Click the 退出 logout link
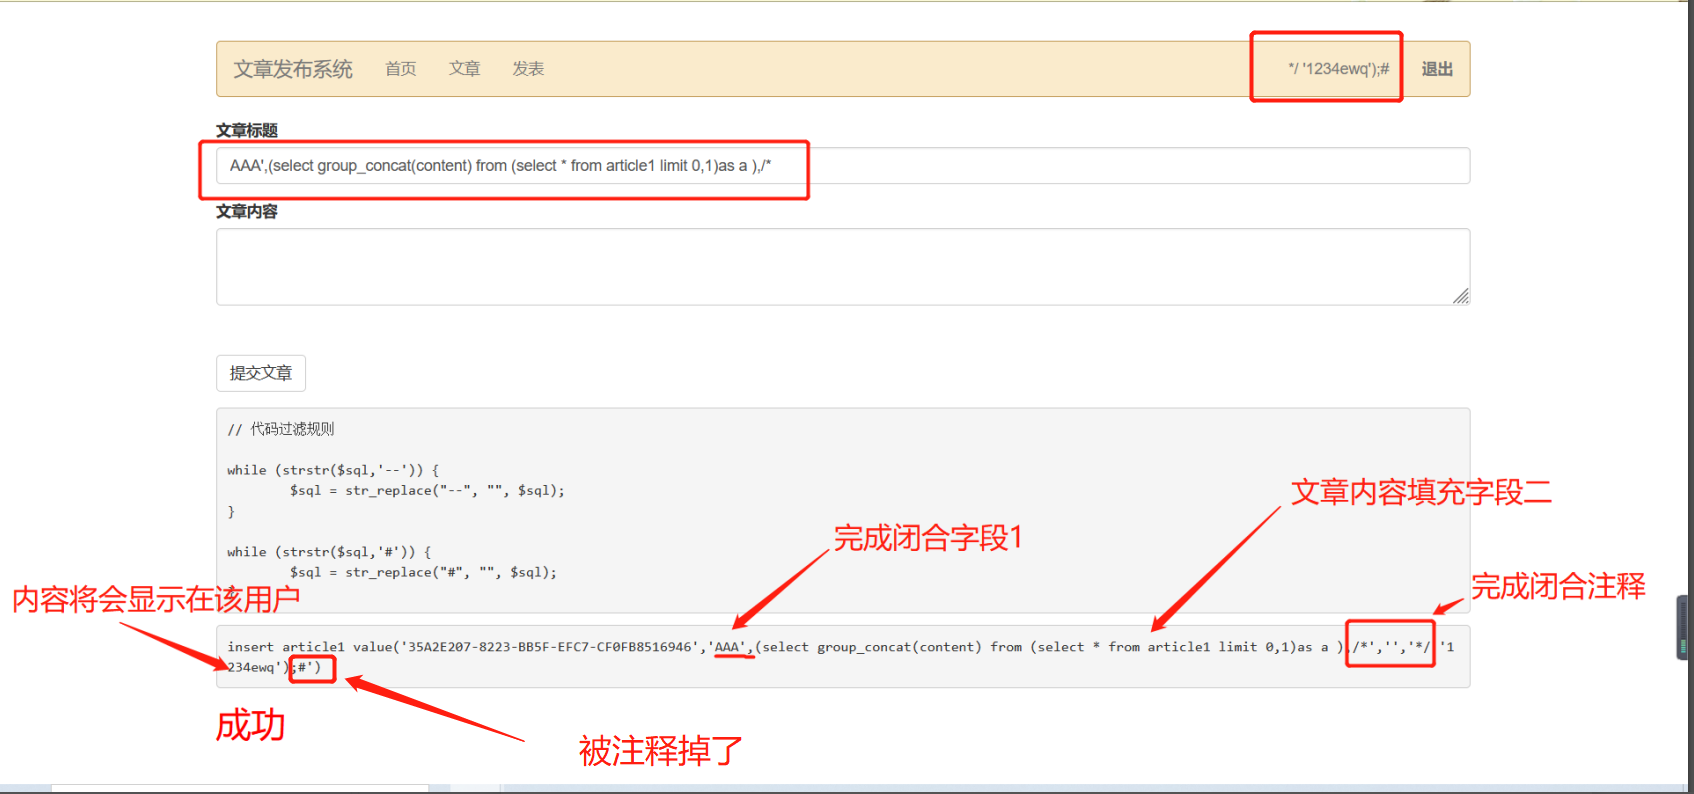Screen dimensions: 1694x794 [x=1437, y=69]
